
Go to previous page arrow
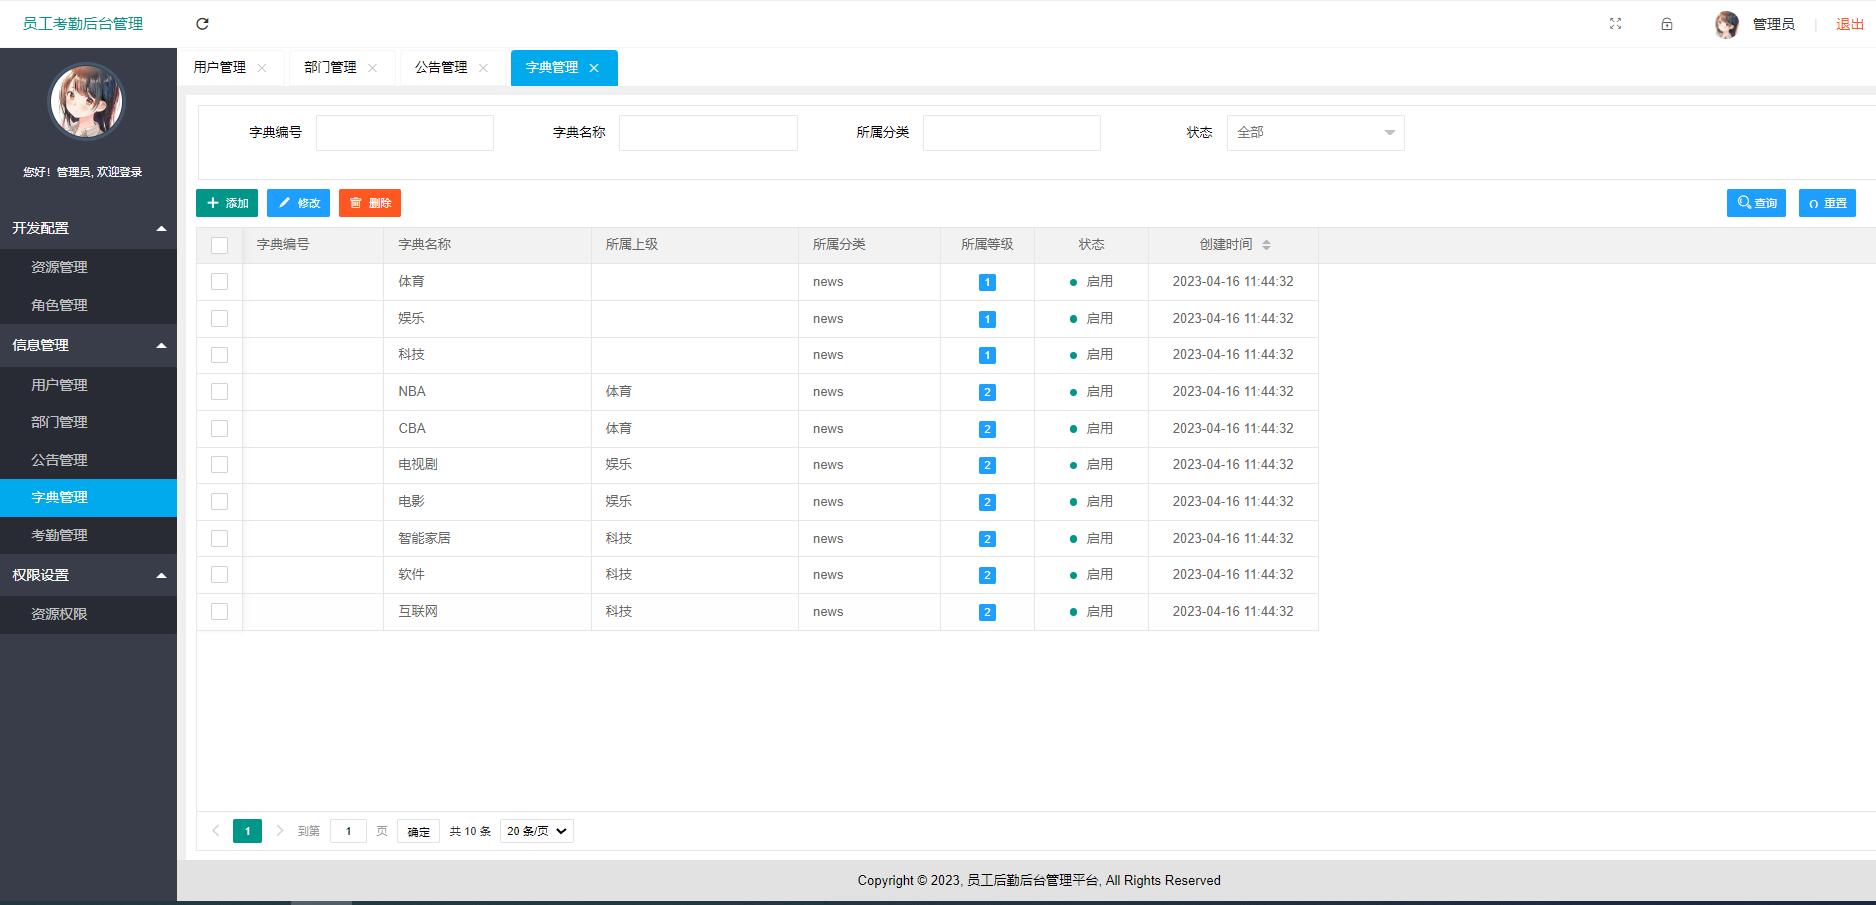point(215,831)
